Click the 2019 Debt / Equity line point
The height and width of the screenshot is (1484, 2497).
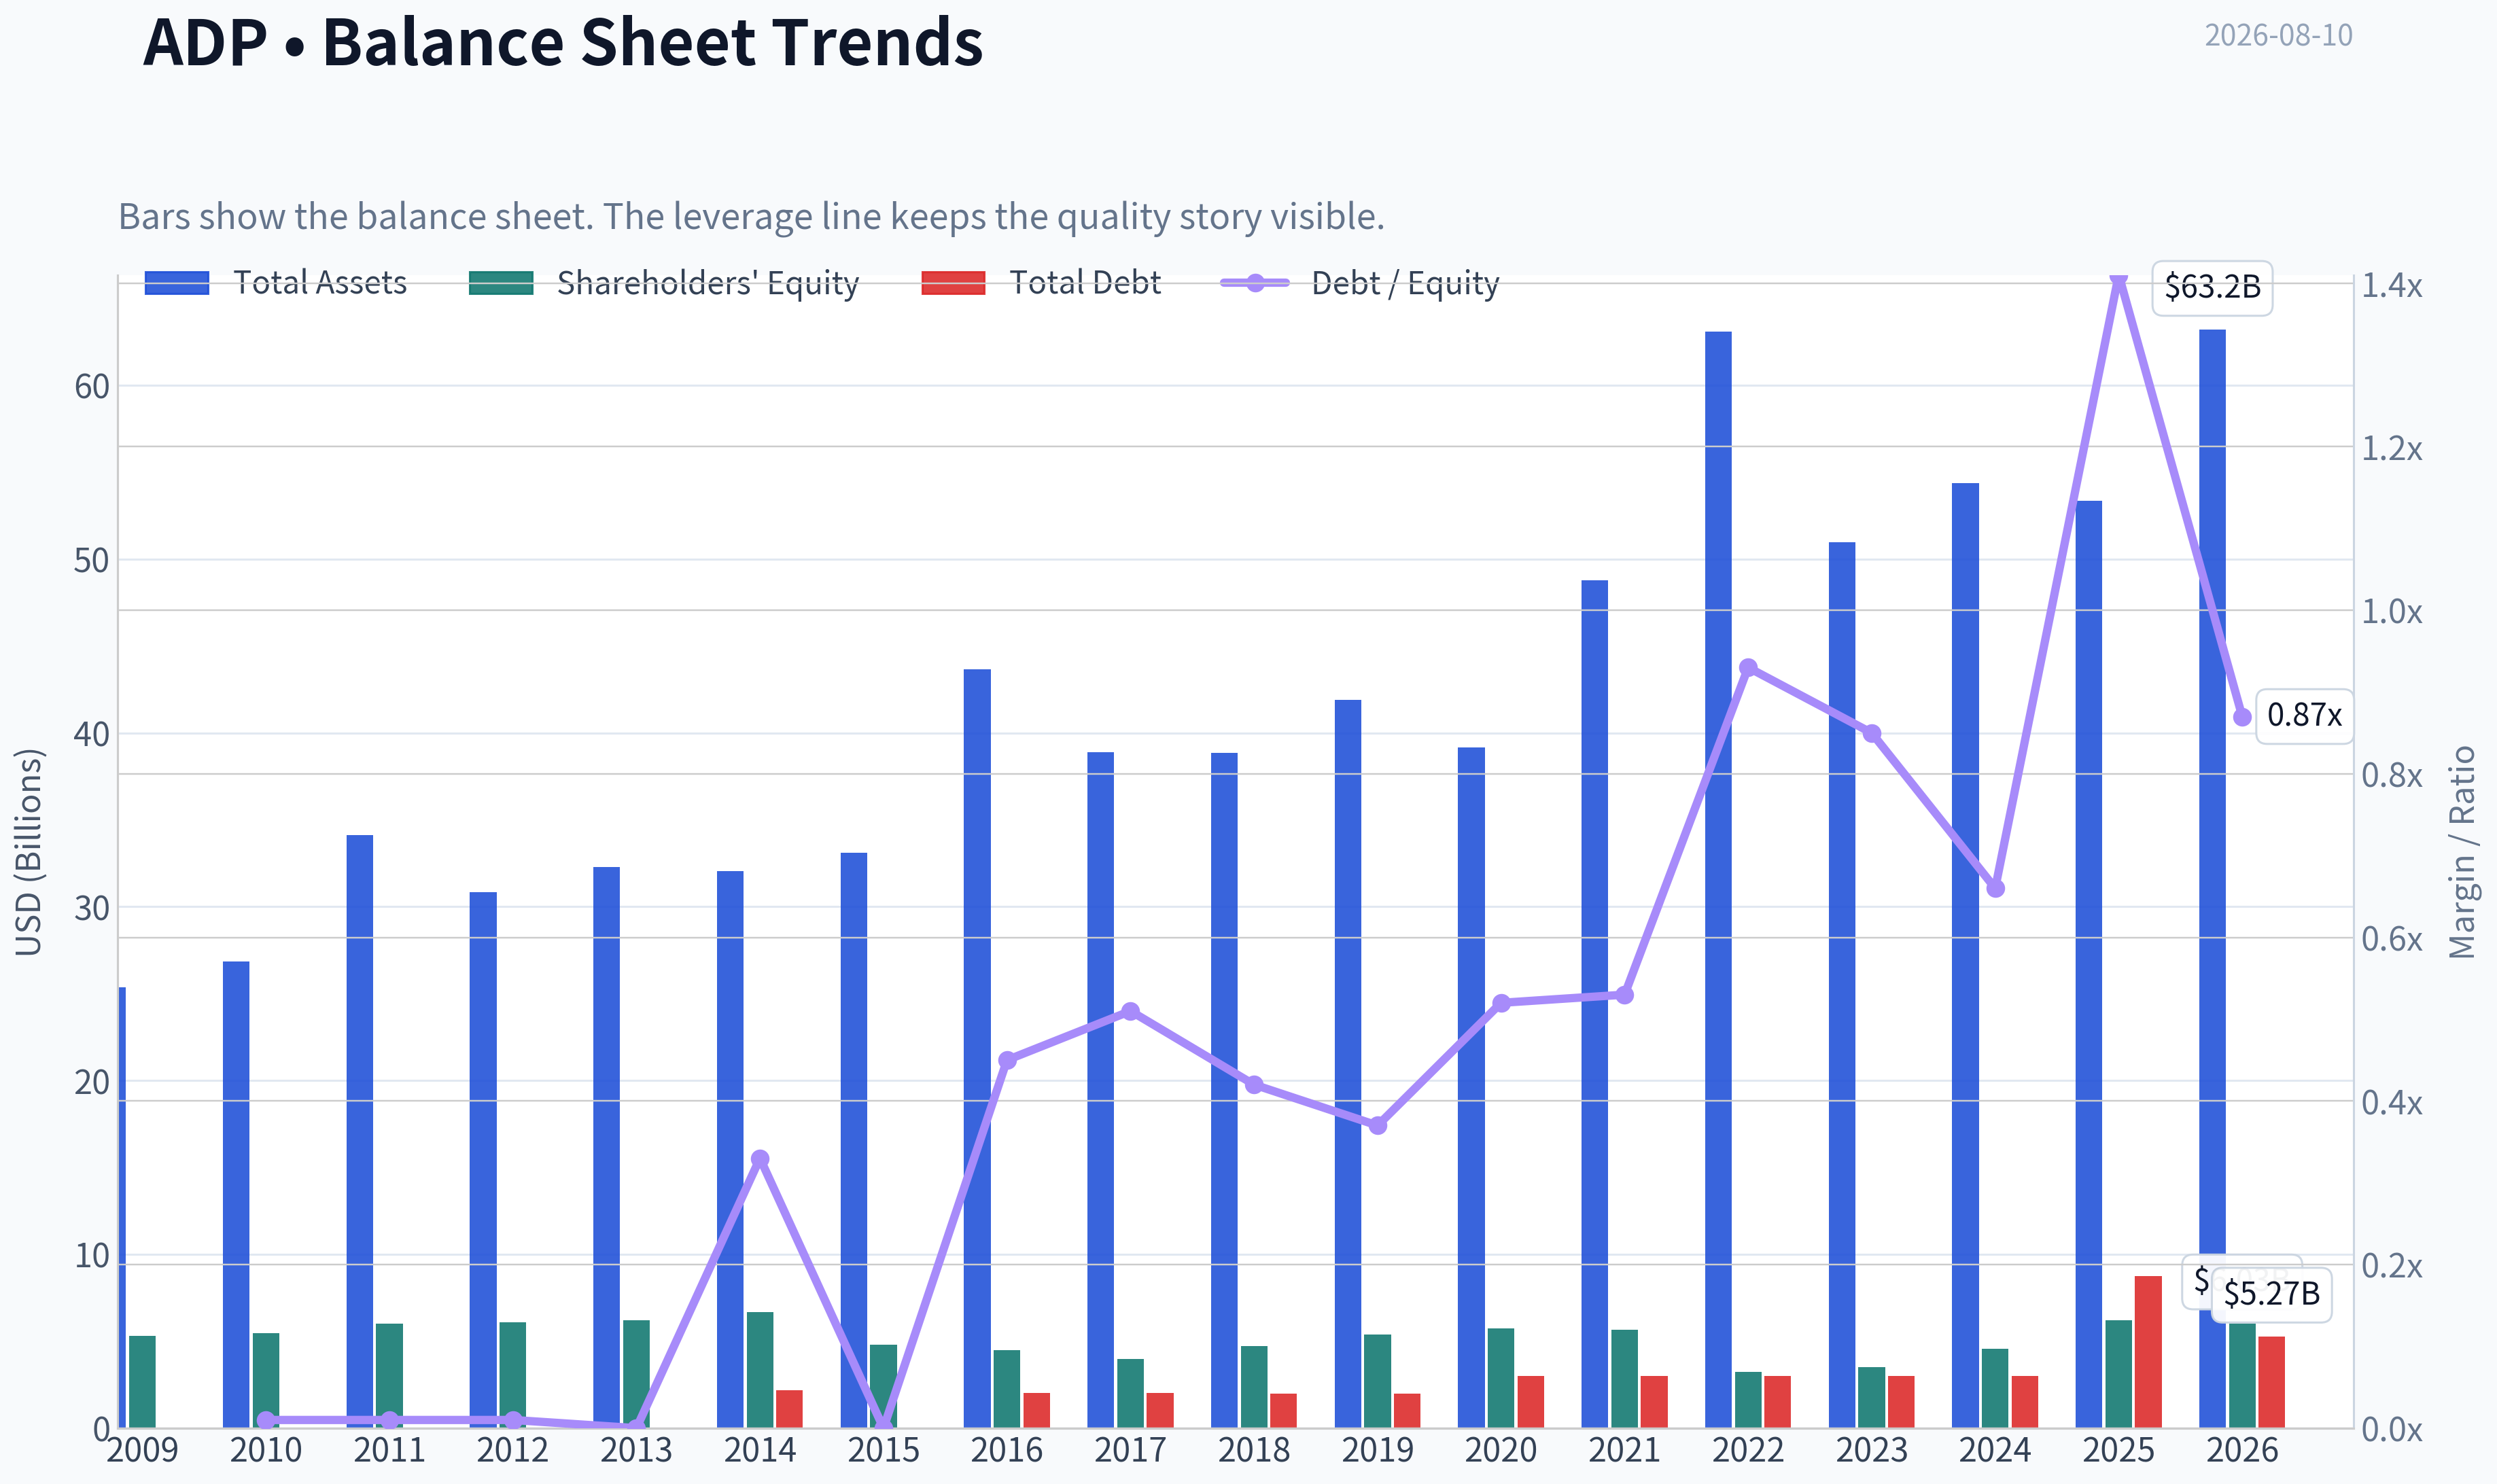[x=1378, y=1125]
